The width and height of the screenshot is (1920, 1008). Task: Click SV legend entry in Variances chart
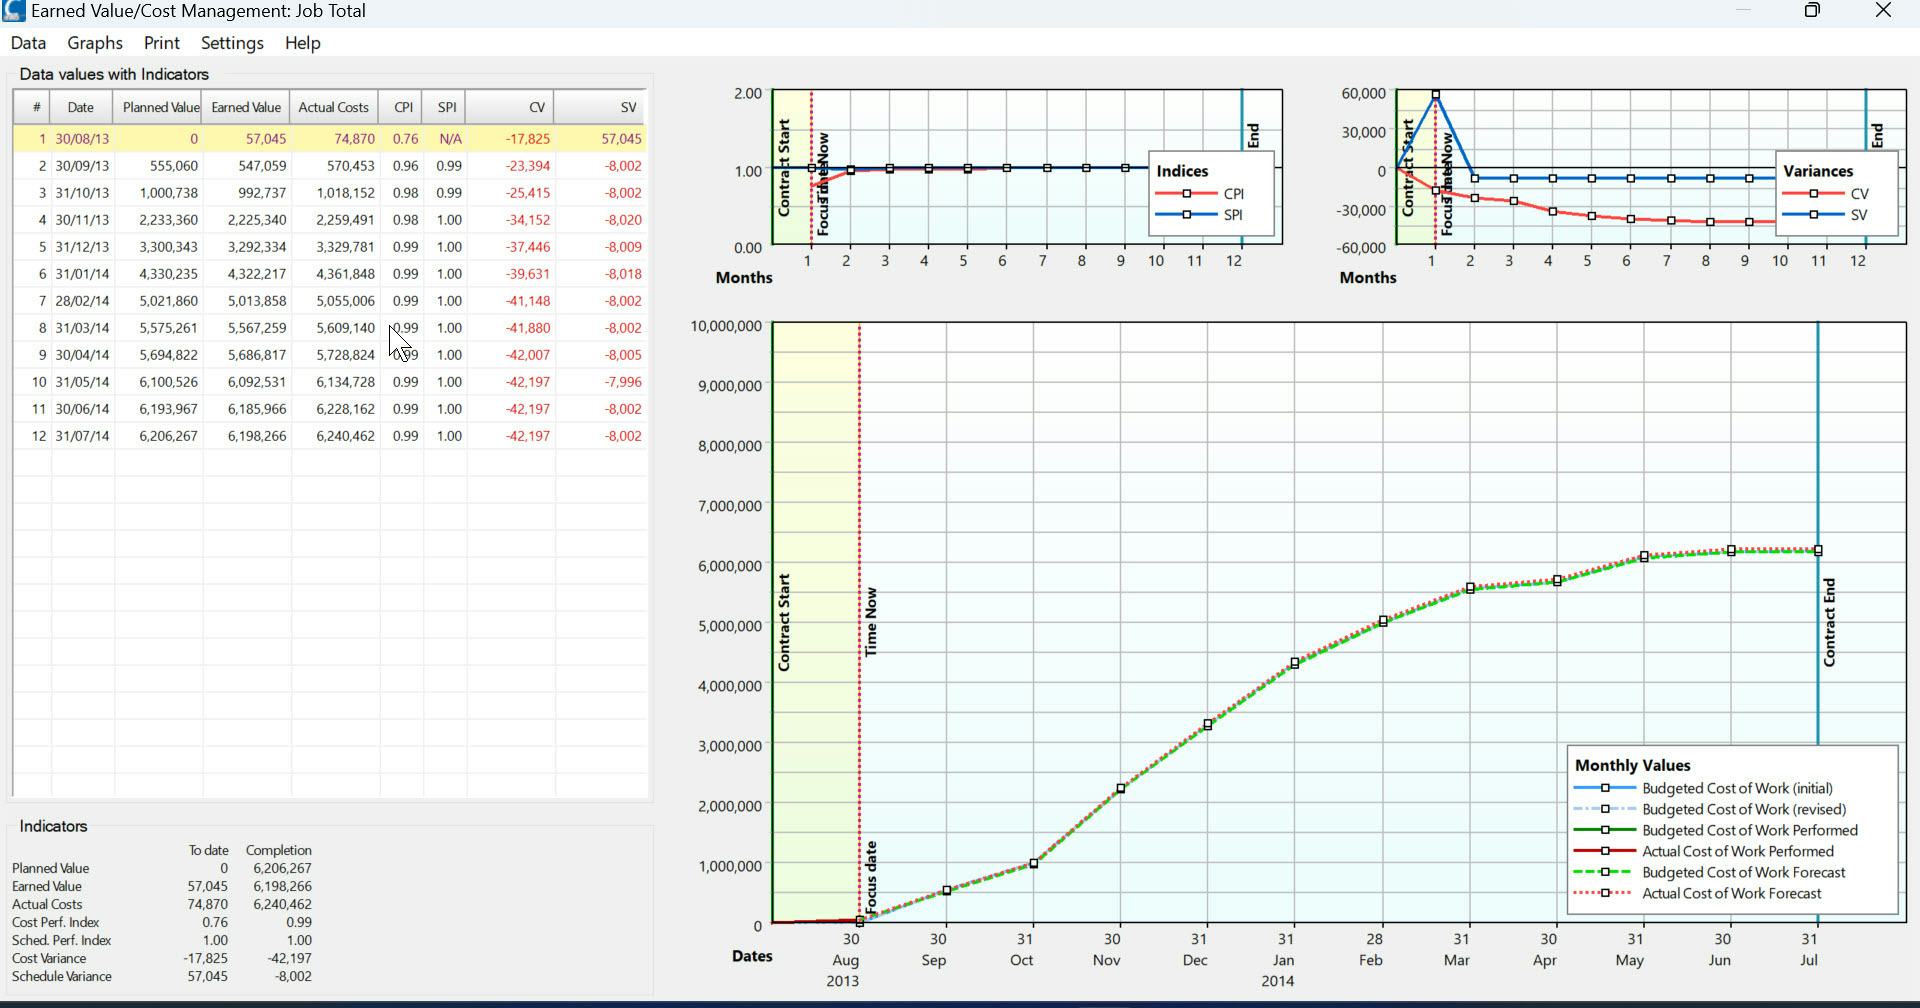click(x=1825, y=215)
